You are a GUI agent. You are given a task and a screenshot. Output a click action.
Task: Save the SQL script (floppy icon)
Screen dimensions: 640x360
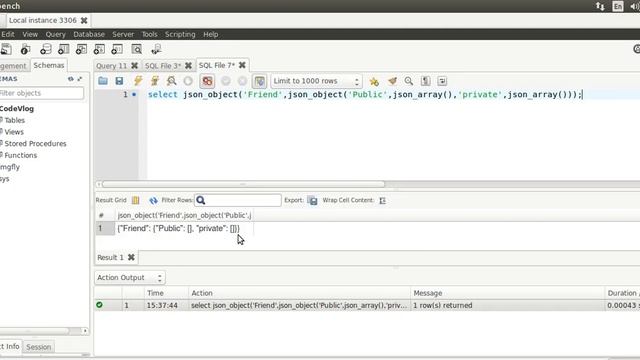tap(119, 81)
